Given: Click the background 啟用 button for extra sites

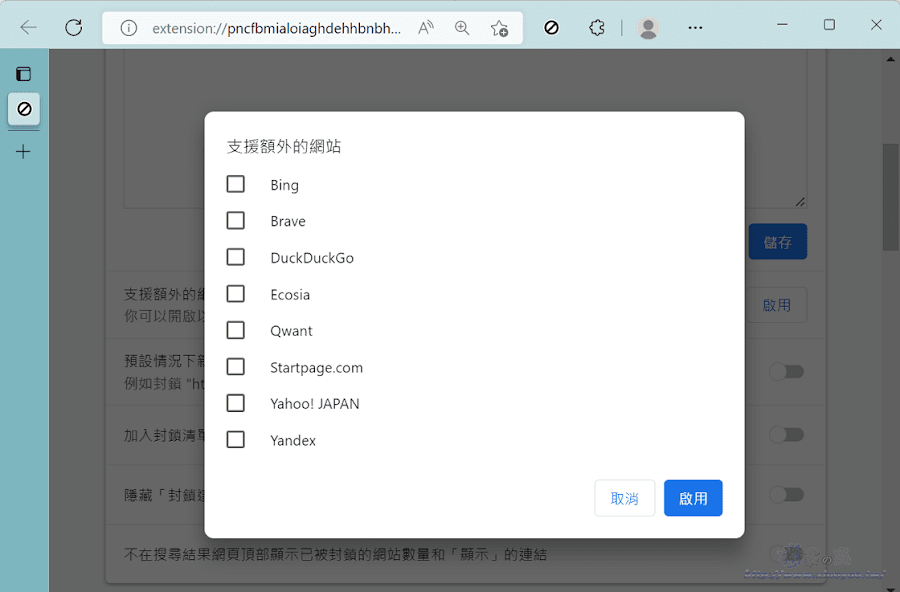Looking at the screenshot, I should pyautogui.click(x=777, y=305).
